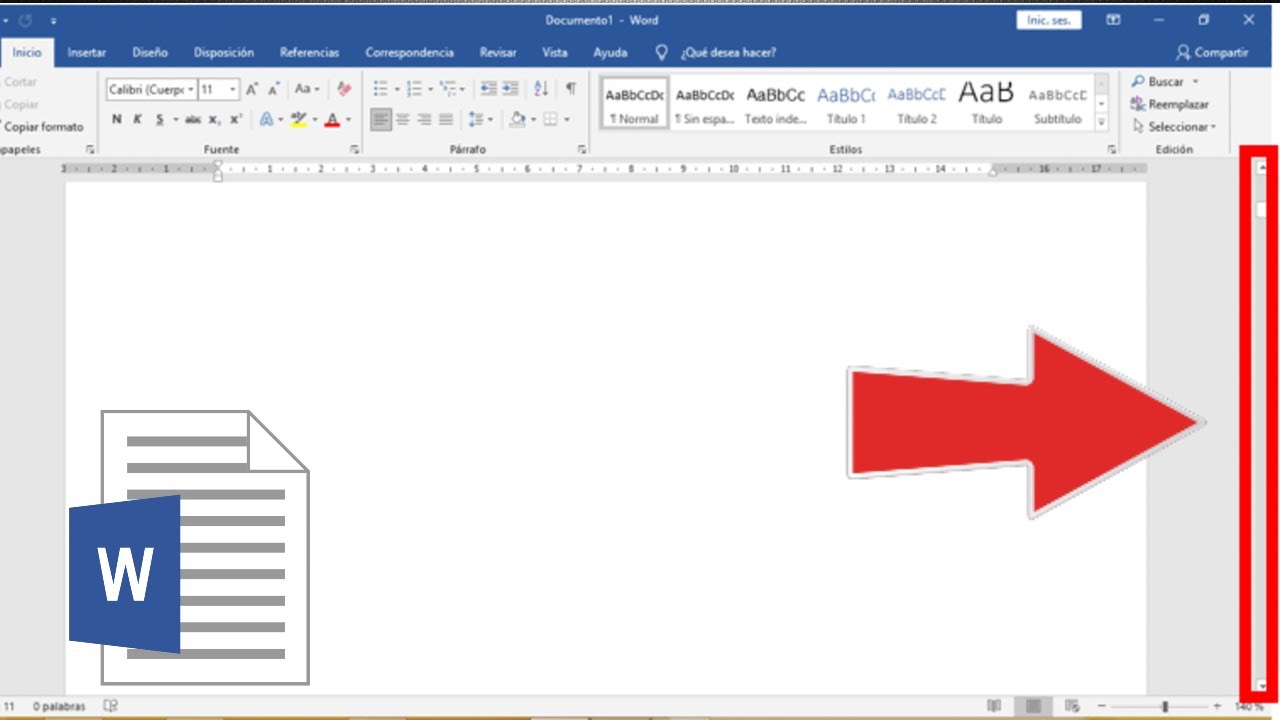
Task: Switch to Print Layout view
Action: 1033,706
